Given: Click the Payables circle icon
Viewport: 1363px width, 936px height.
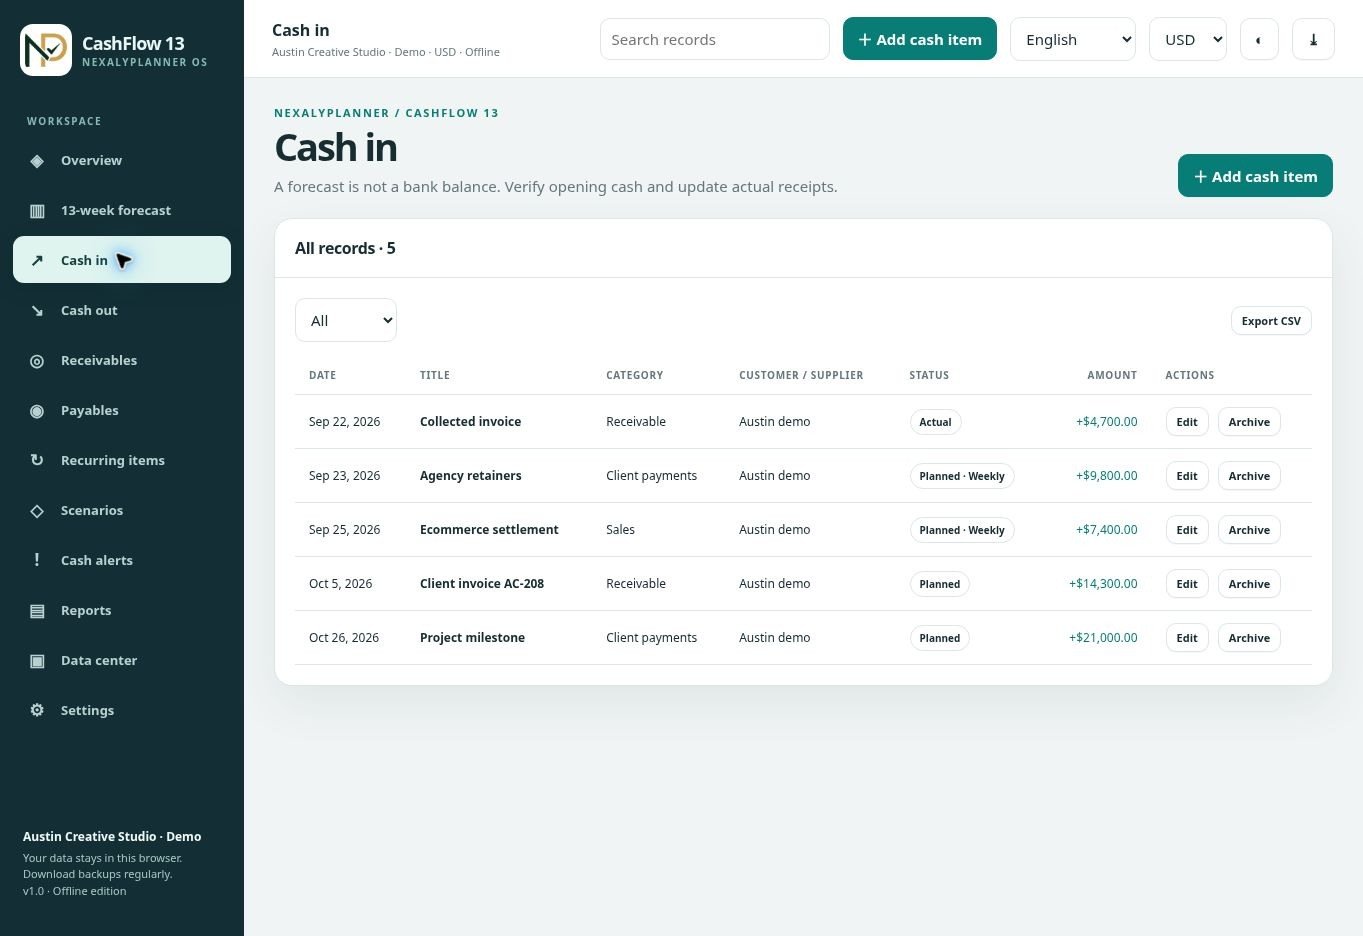Looking at the screenshot, I should [x=37, y=411].
